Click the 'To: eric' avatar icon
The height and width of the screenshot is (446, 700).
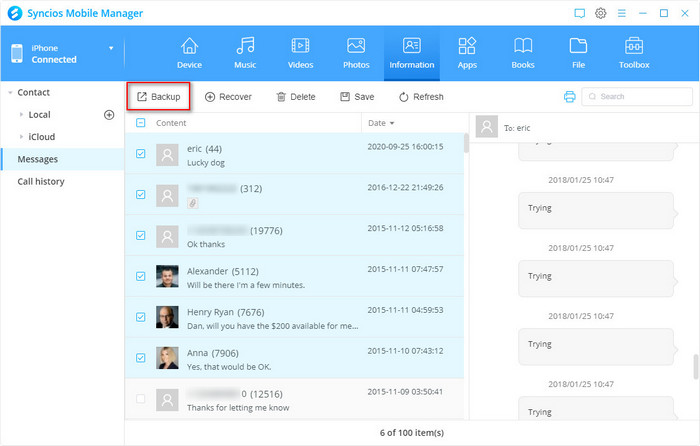coord(487,127)
